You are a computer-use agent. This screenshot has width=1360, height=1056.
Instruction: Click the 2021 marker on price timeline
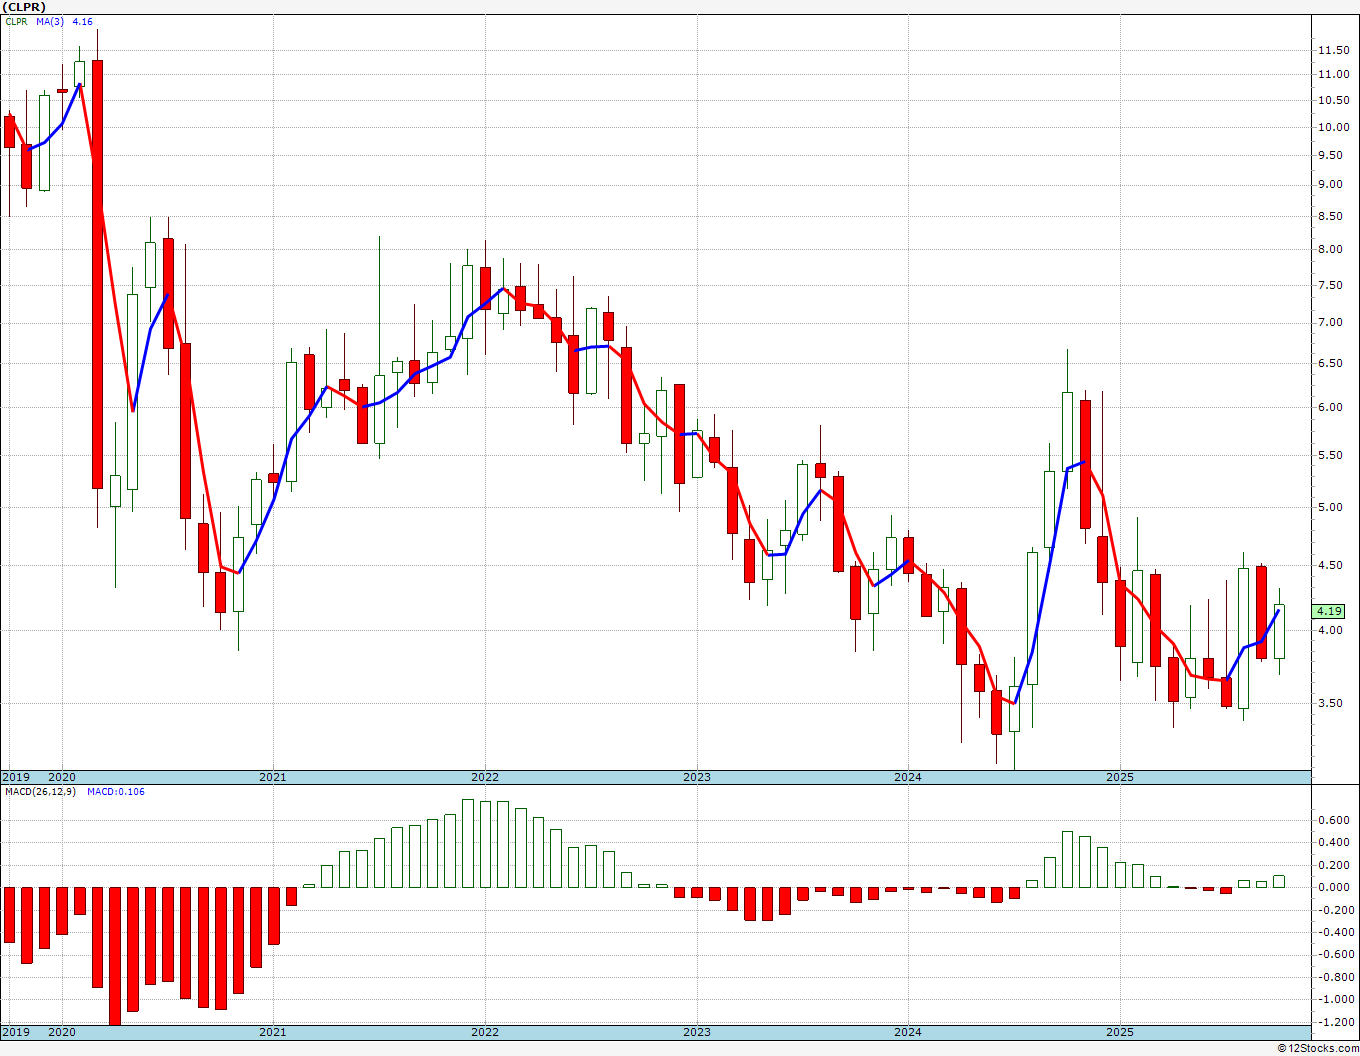(272, 777)
